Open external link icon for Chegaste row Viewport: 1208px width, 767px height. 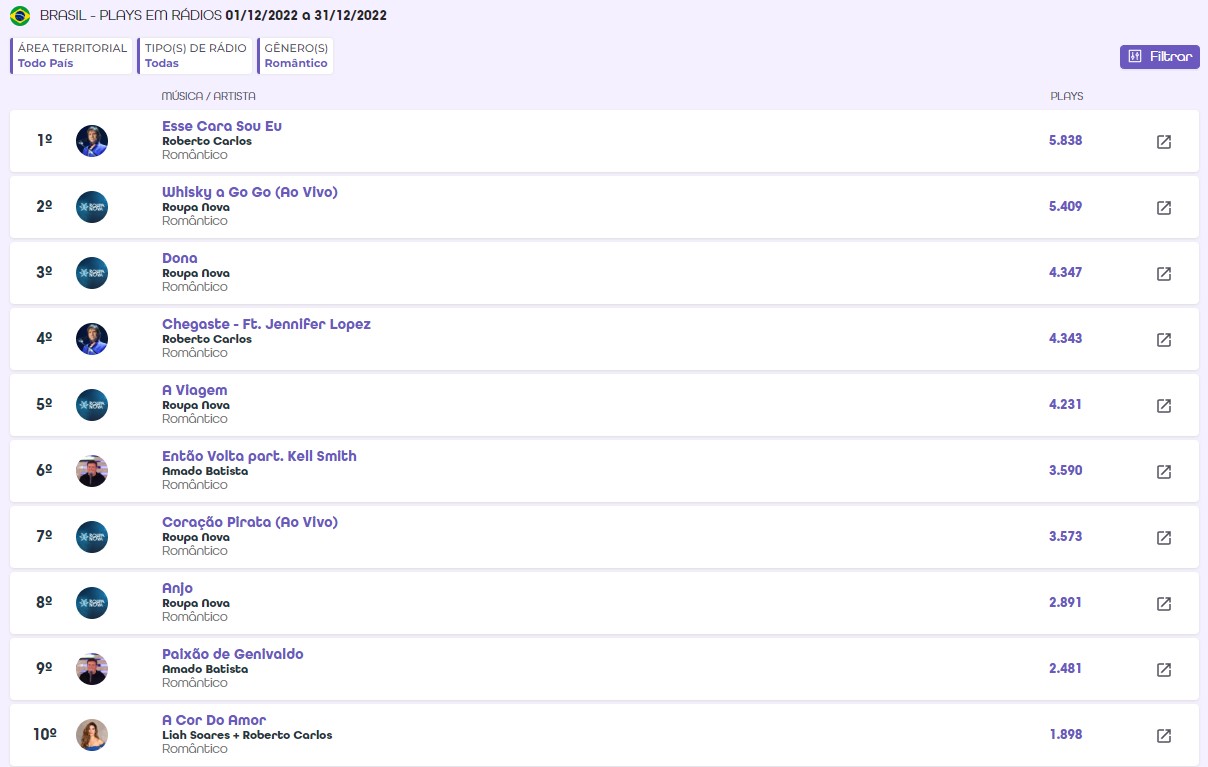1164,340
